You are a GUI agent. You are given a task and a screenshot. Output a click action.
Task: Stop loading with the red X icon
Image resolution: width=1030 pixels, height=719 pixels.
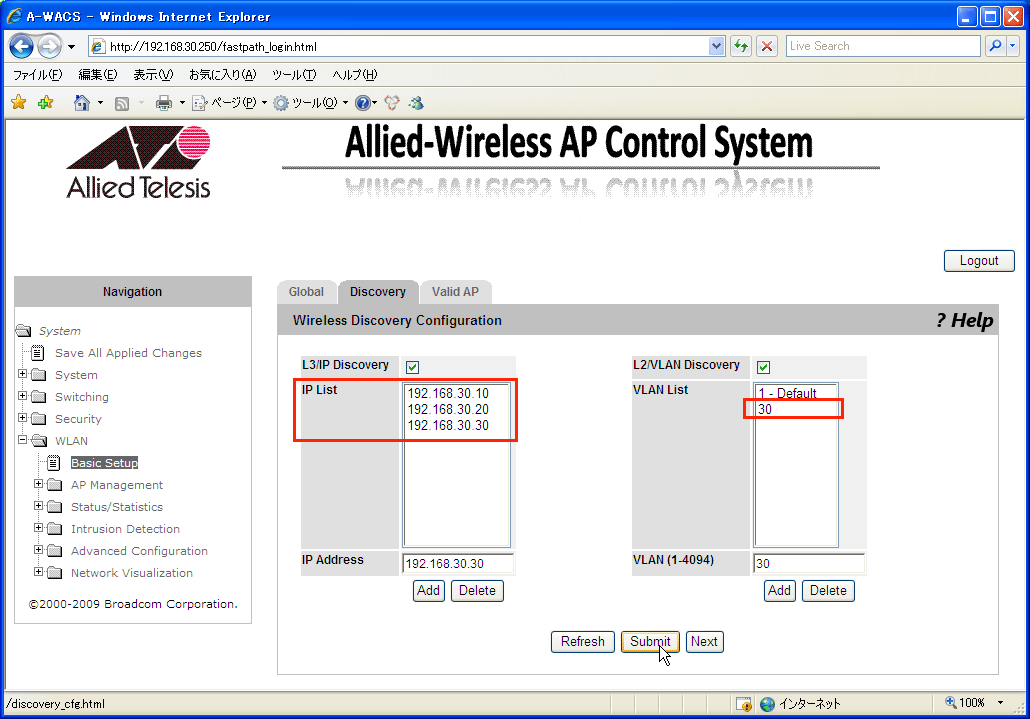coord(767,47)
